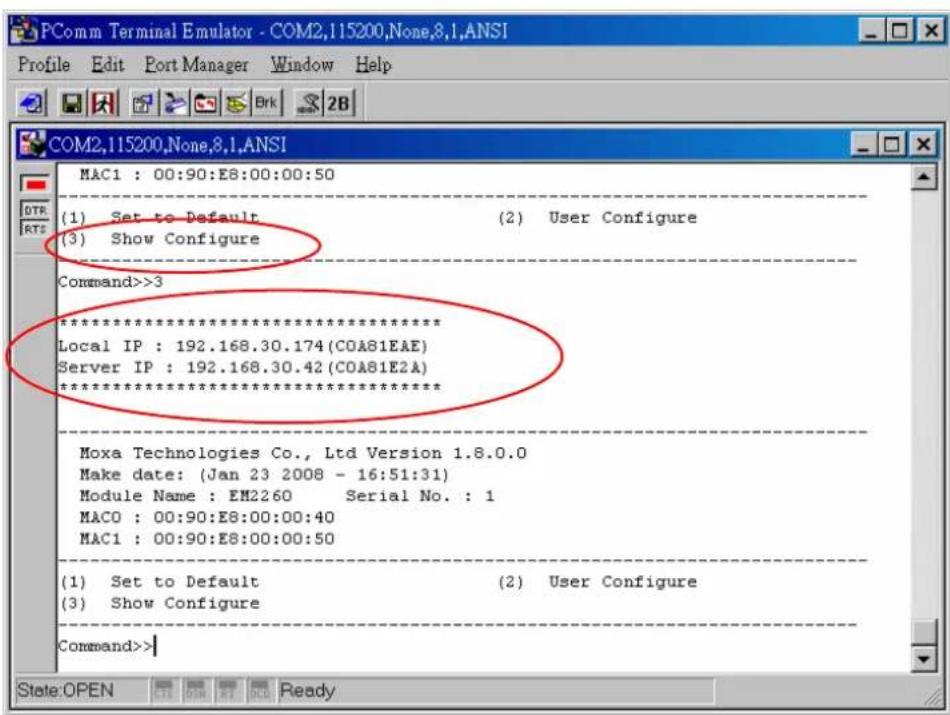Viewport: 950px width, 715px height.
Task: Click the topmost MAC1 : 00:90:E8:00:00:50 line
Action: pos(207,175)
